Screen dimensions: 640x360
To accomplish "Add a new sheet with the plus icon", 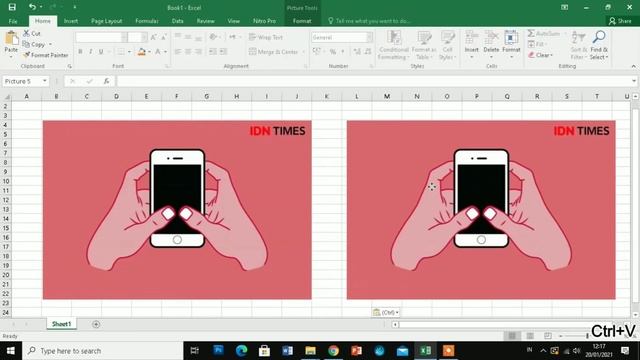I will coord(96,324).
